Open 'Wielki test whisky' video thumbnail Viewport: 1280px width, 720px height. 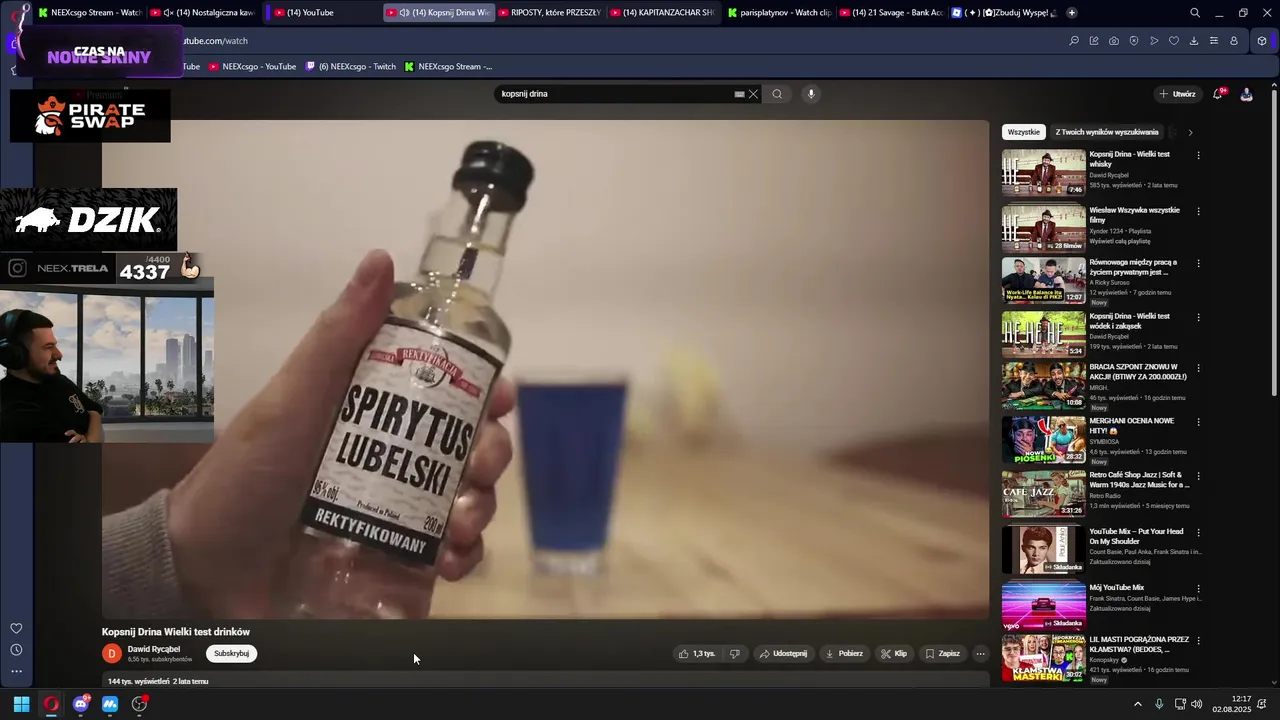point(1043,173)
